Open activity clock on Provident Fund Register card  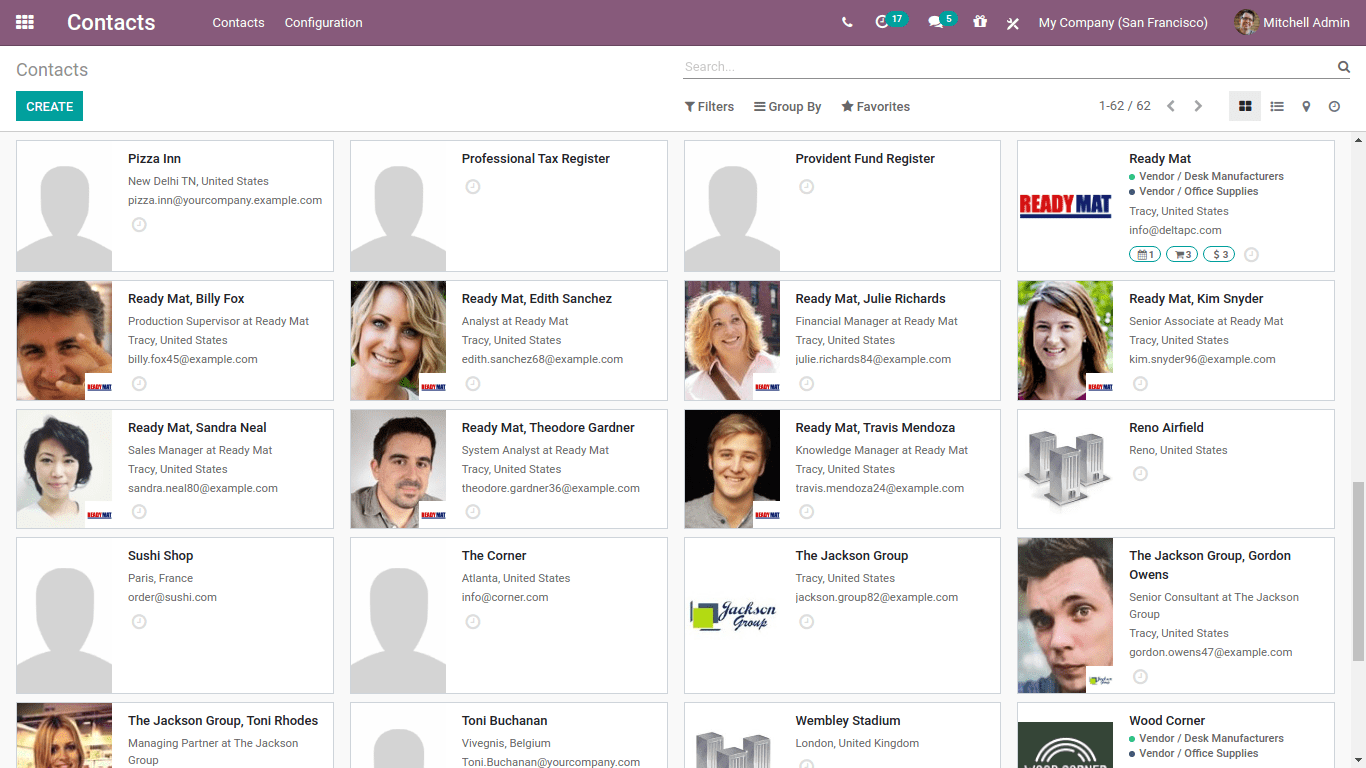807,187
